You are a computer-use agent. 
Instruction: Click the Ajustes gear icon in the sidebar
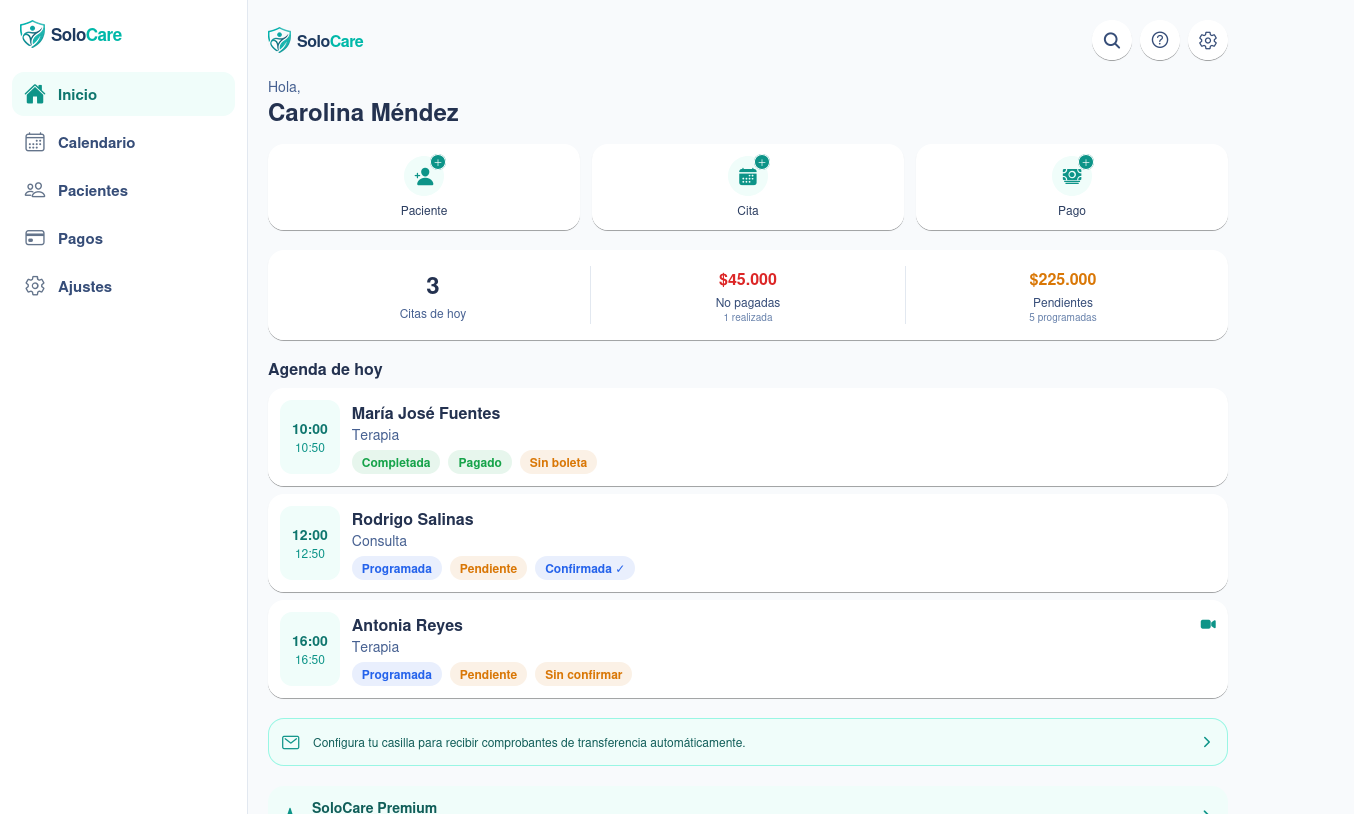tap(35, 286)
